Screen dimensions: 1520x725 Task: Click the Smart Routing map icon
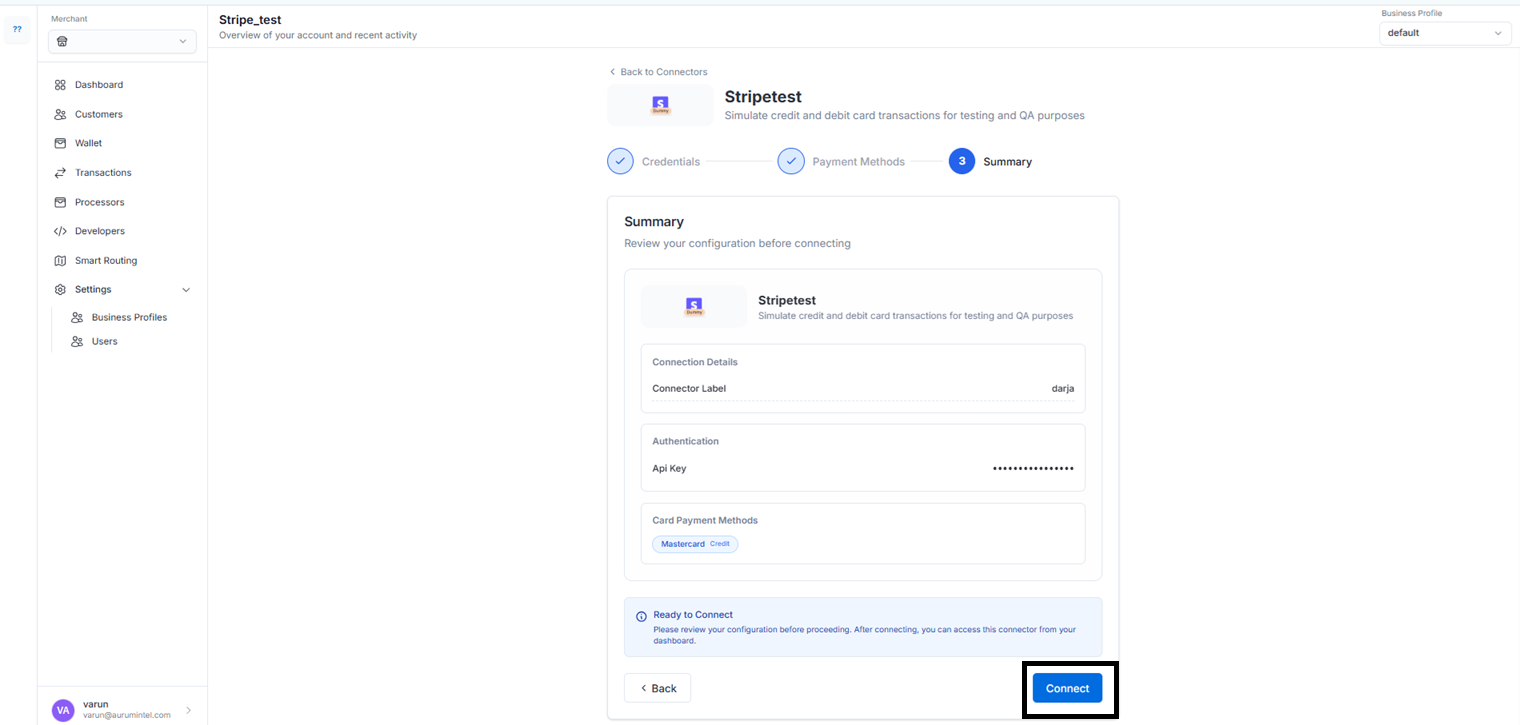[60, 261]
